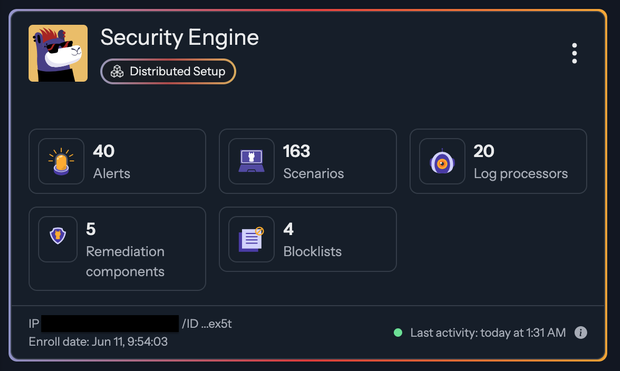The image size is (620, 371).
Task: Click the laptop Scenarios icon
Action: (x=251, y=161)
